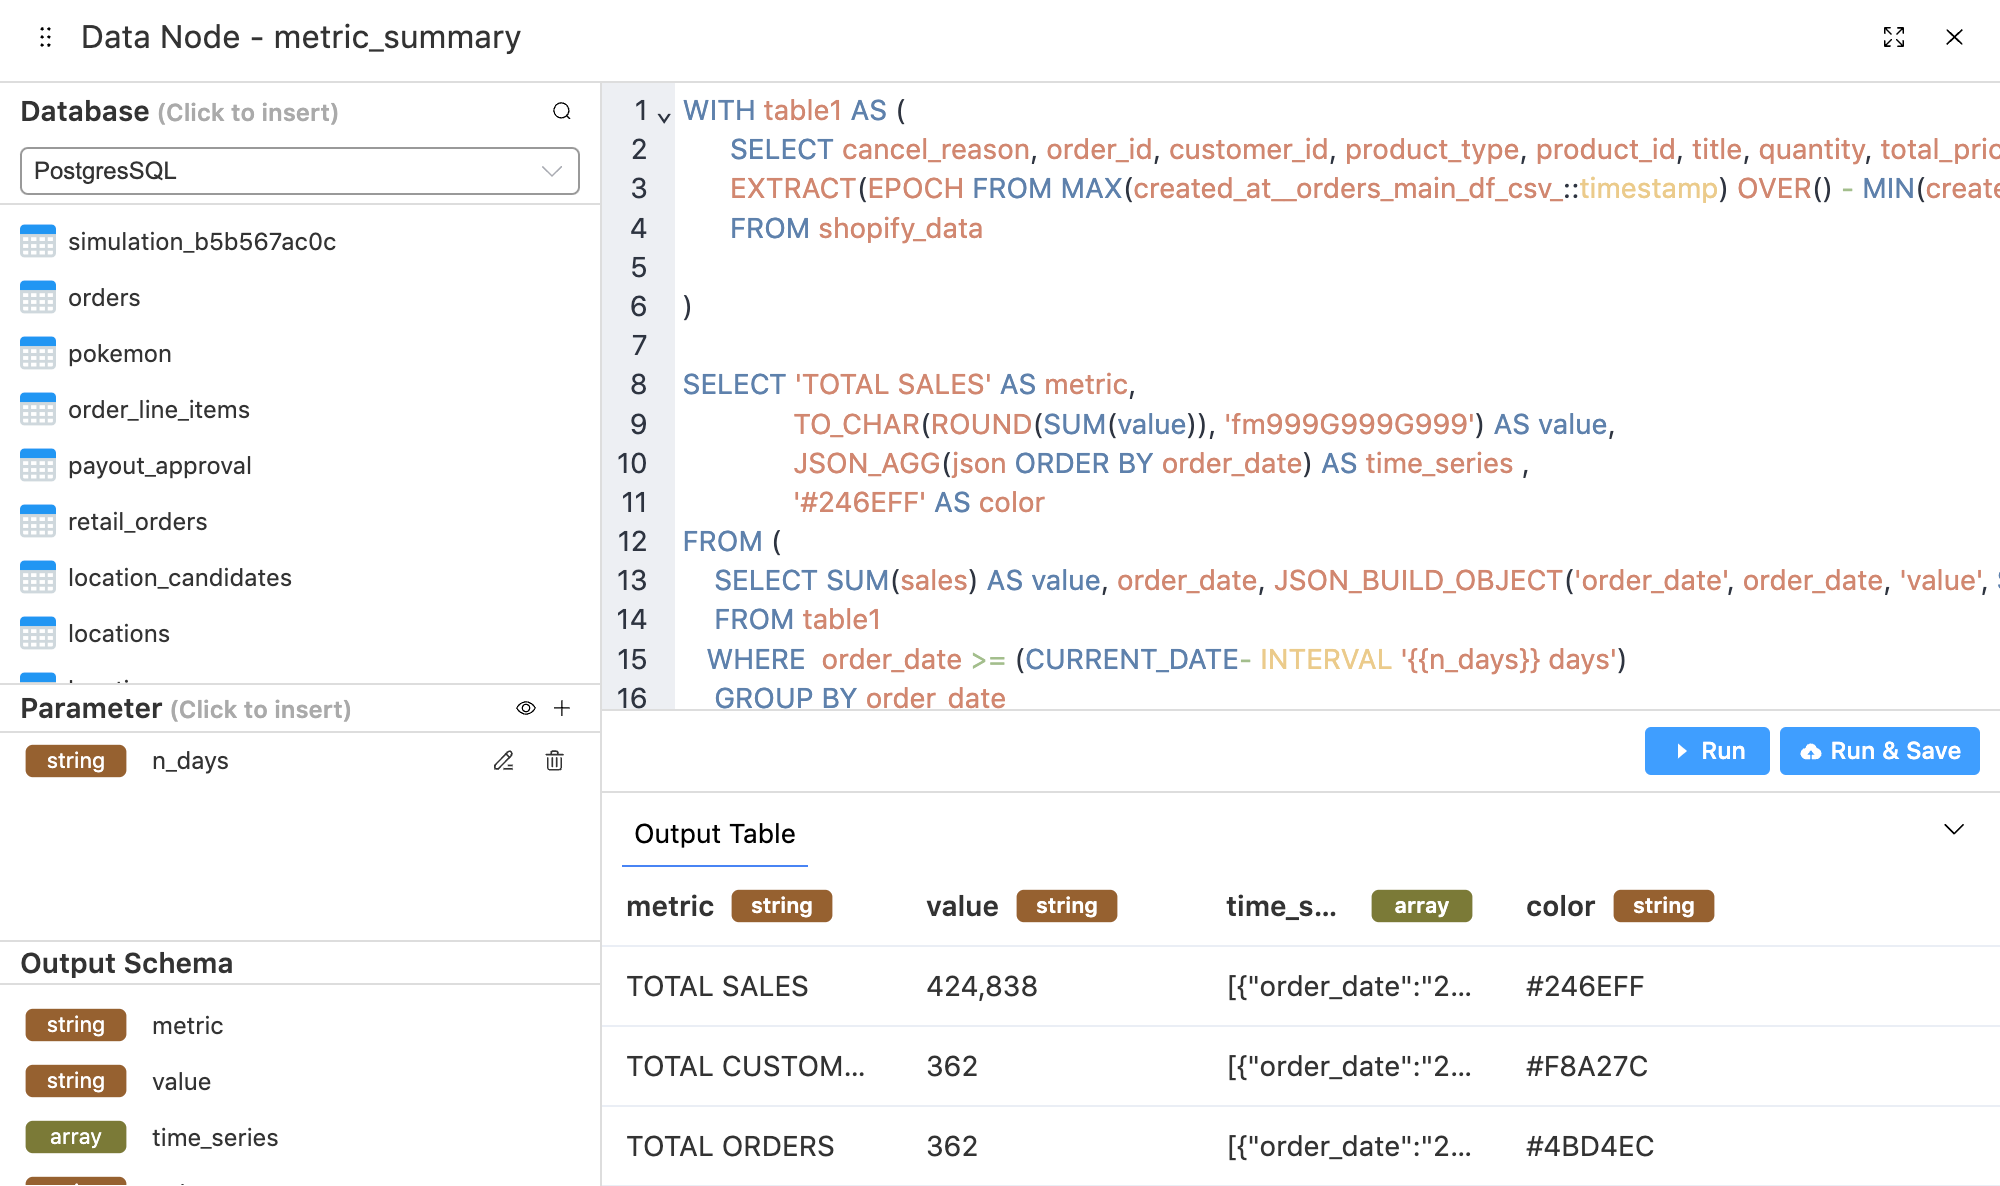This screenshot has width=2000, height=1186.
Task: Close the Data Node dialog
Action: tap(1954, 37)
